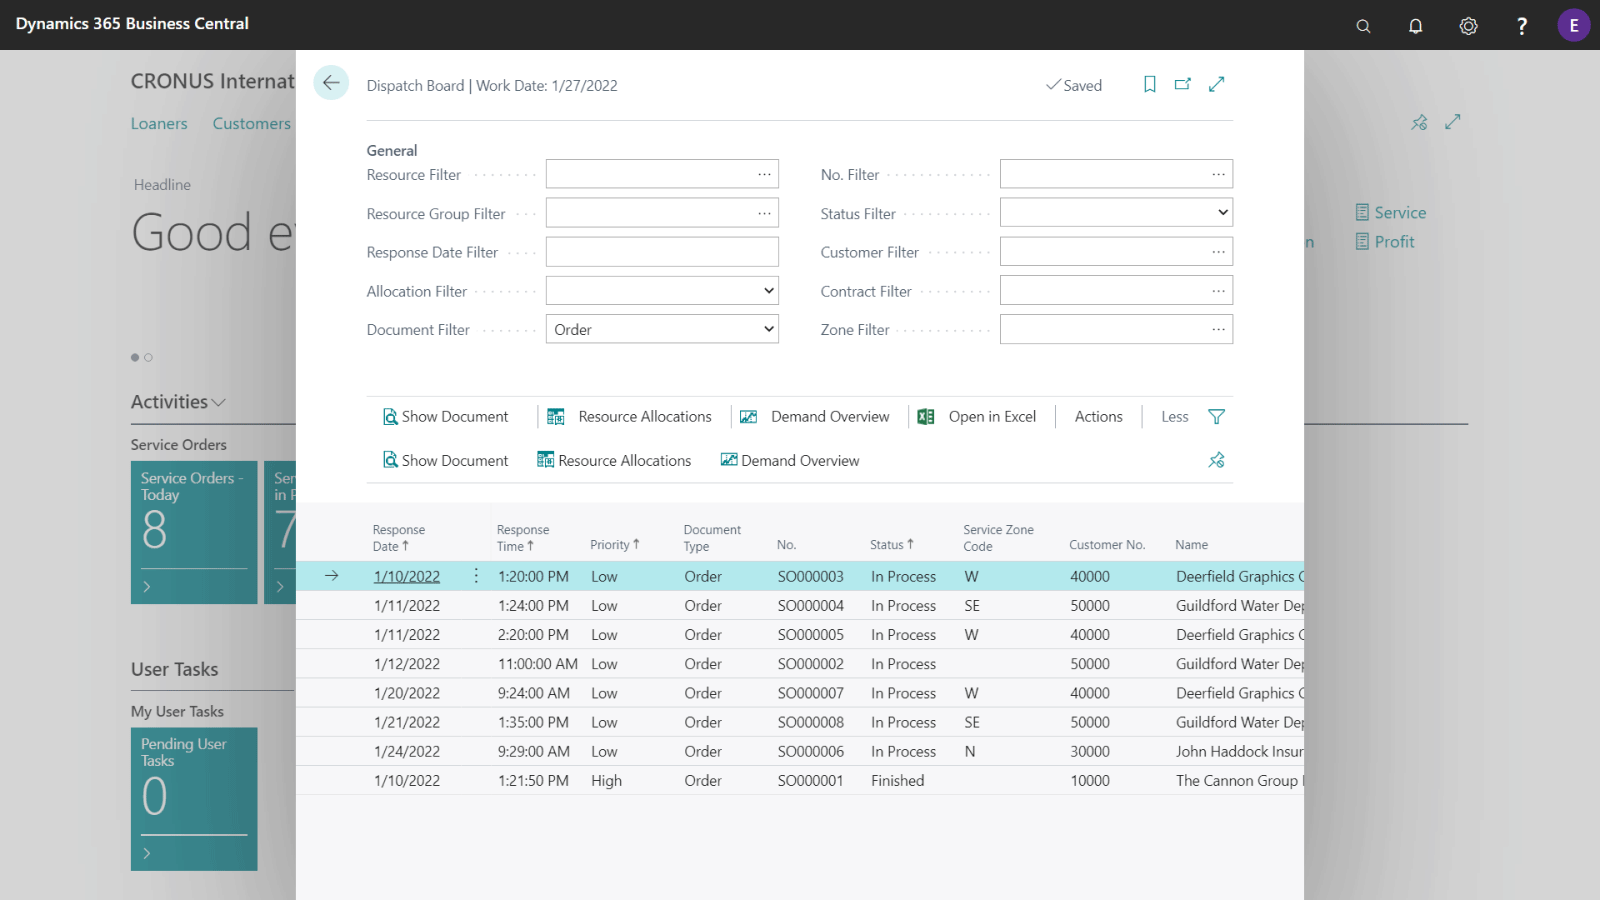The image size is (1600, 900).
Task: Bookmark the Dispatch Board page
Action: click(1148, 84)
